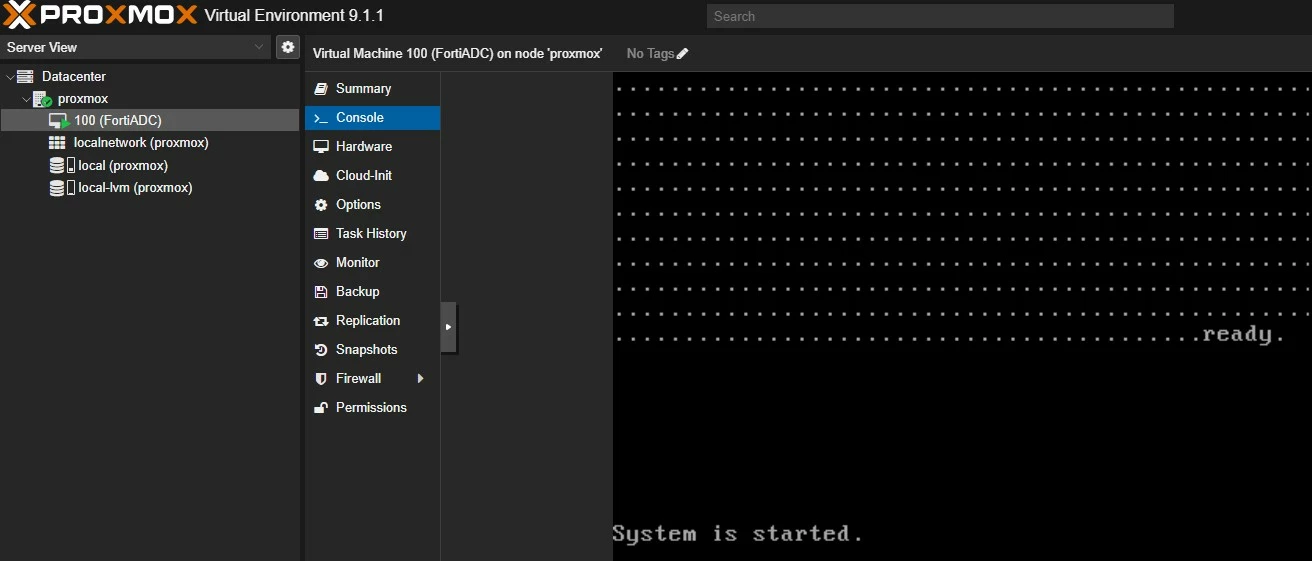
Task: Click the Virtual Environment 9.1.1 version text
Action: pos(294,16)
